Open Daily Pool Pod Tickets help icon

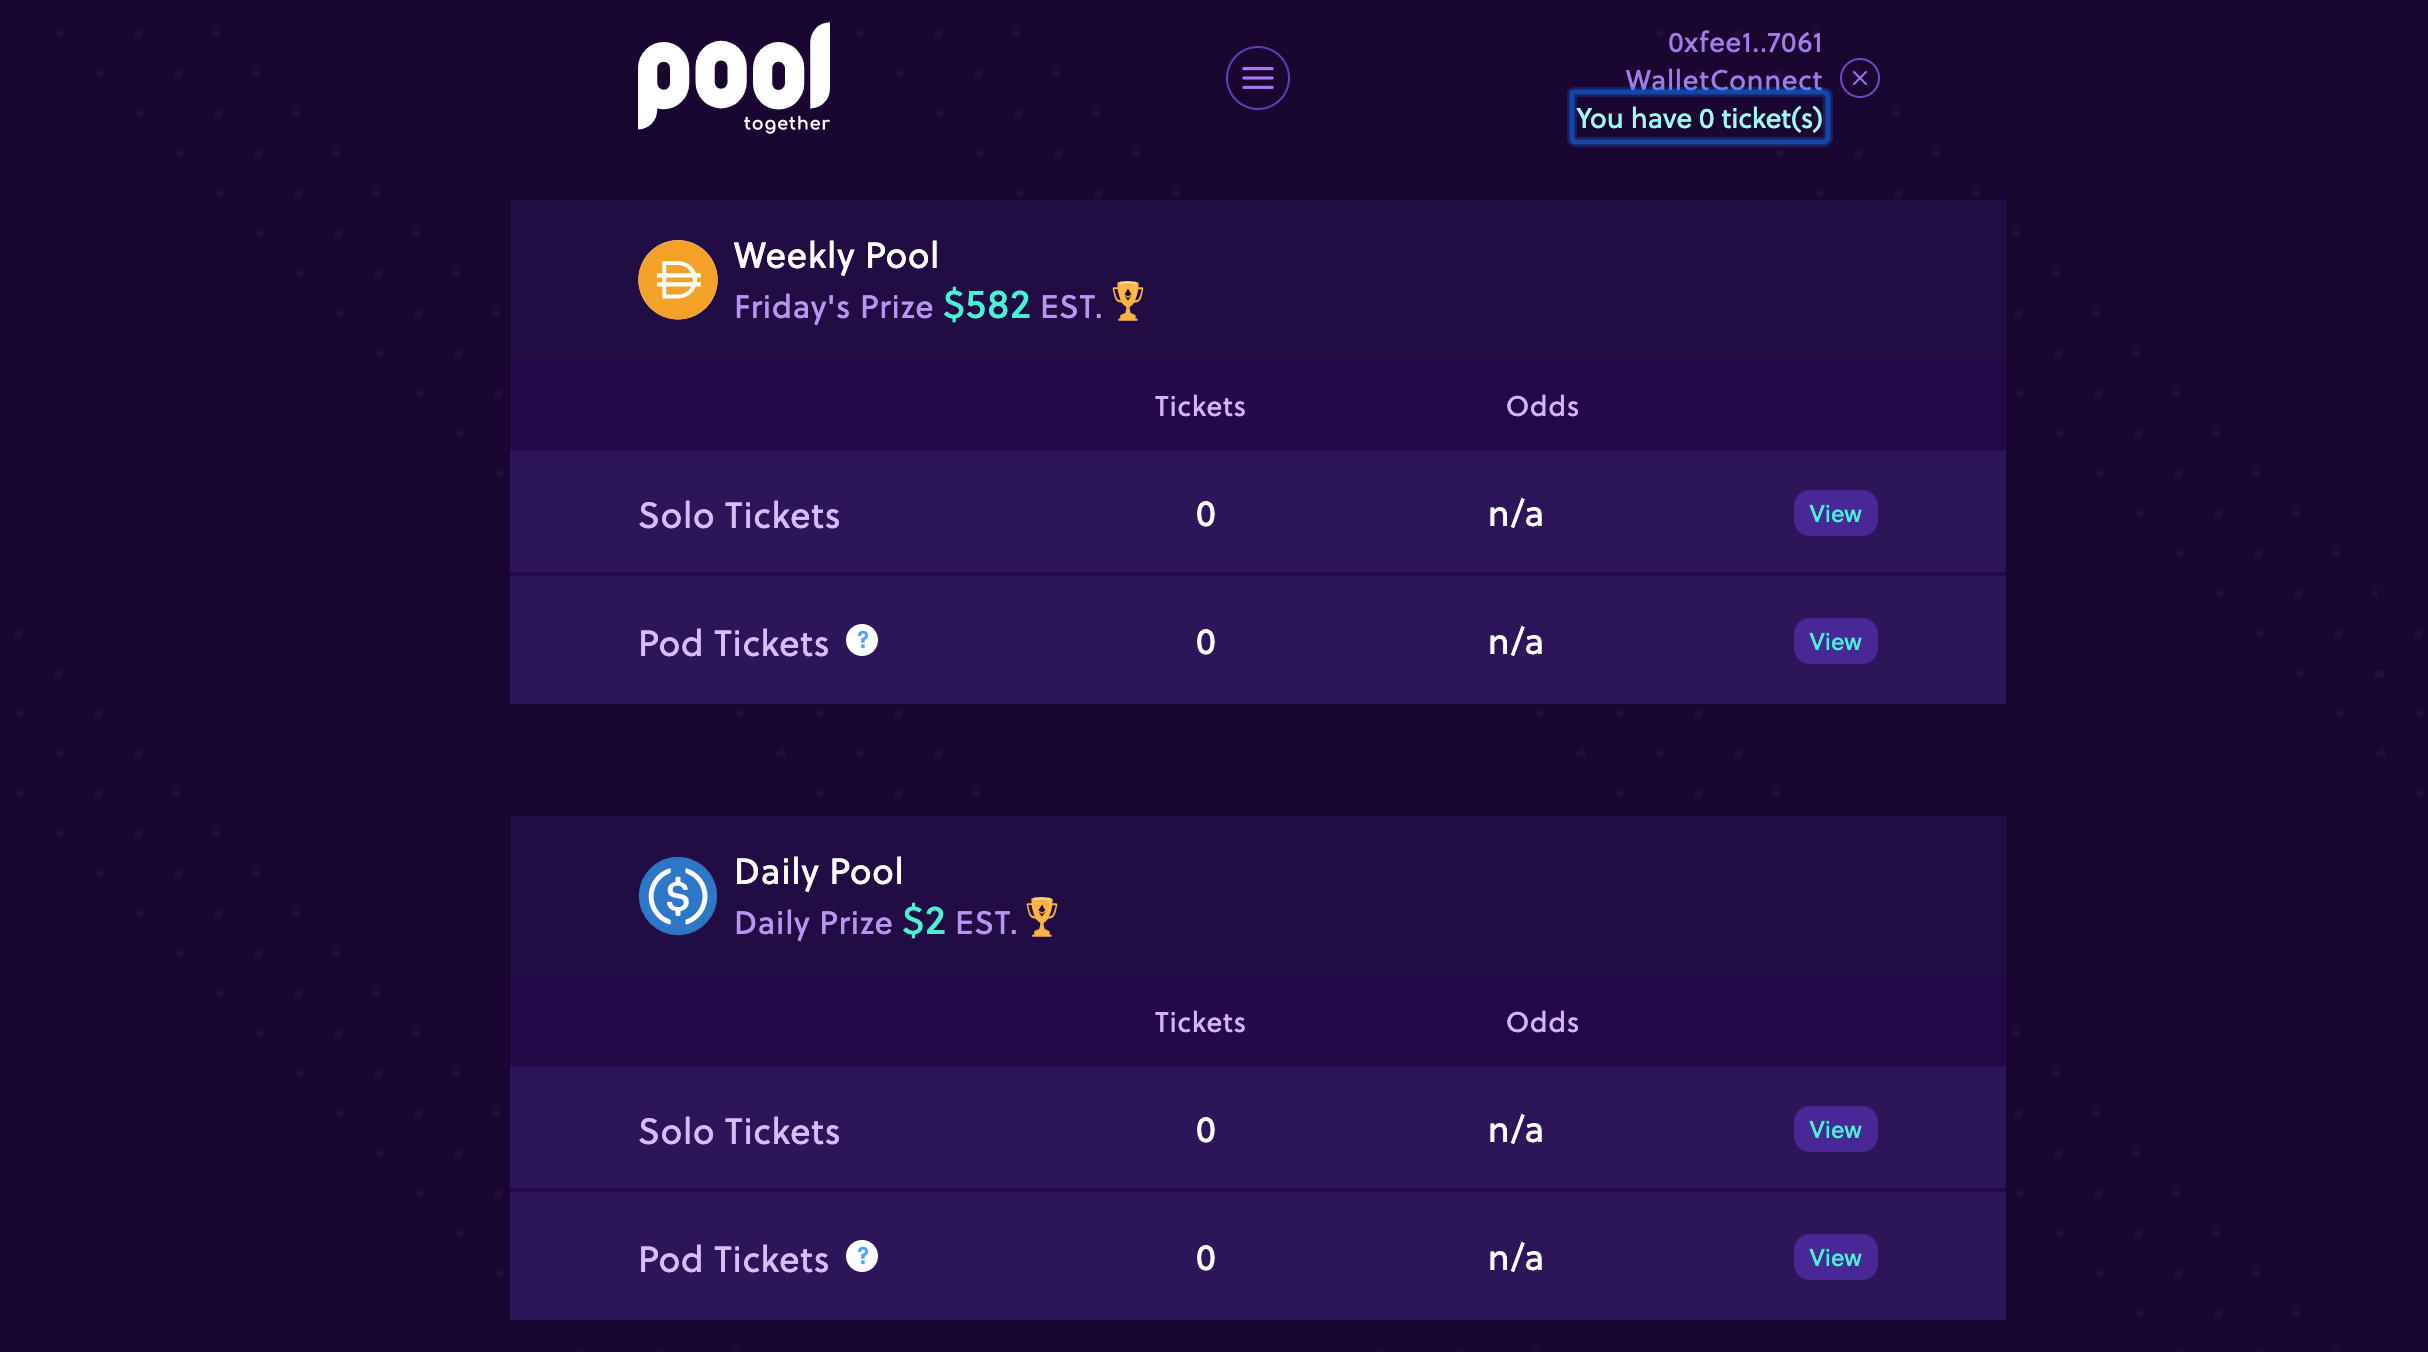[x=862, y=1256]
